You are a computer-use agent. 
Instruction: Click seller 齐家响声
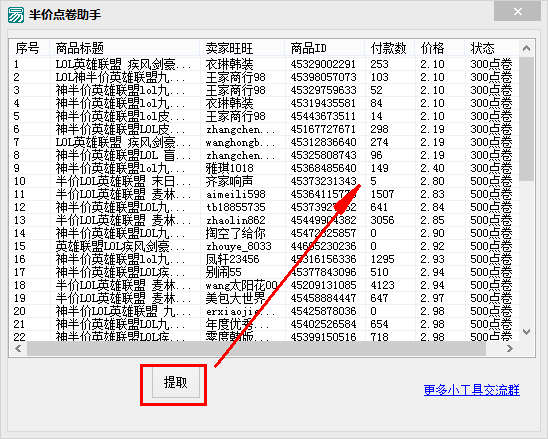click(229, 181)
